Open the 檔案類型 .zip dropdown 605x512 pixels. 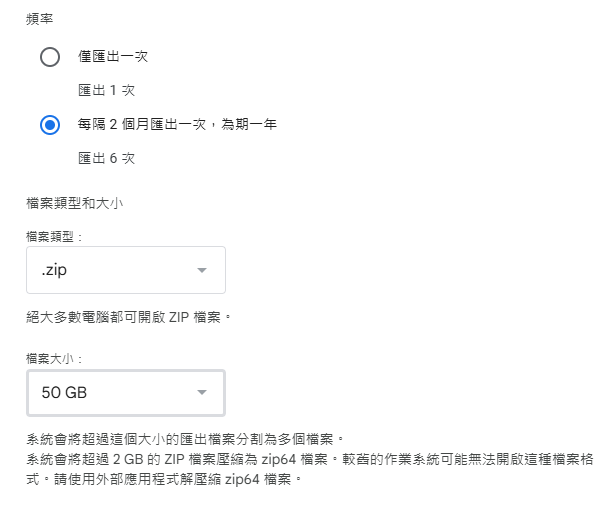coord(126,270)
